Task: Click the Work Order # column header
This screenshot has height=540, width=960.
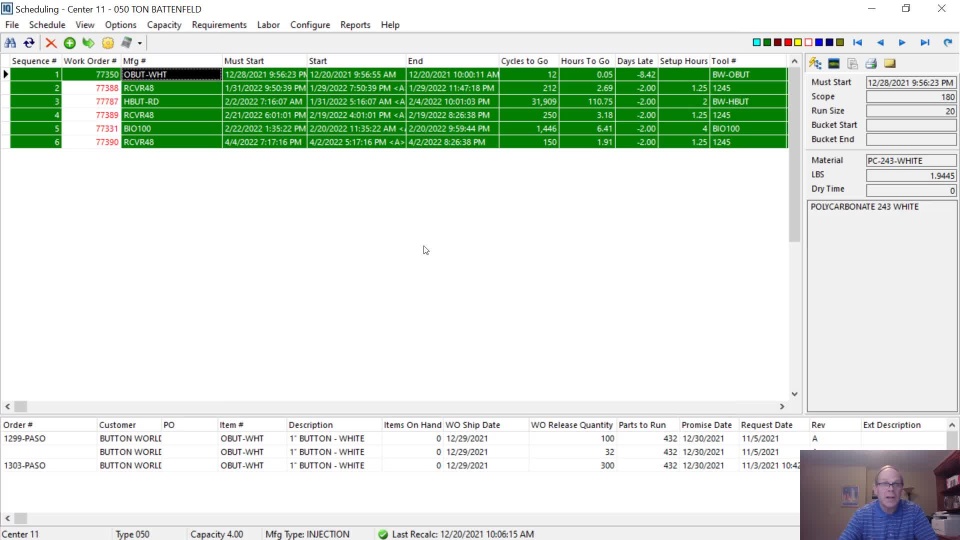Action: click(x=90, y=61)
